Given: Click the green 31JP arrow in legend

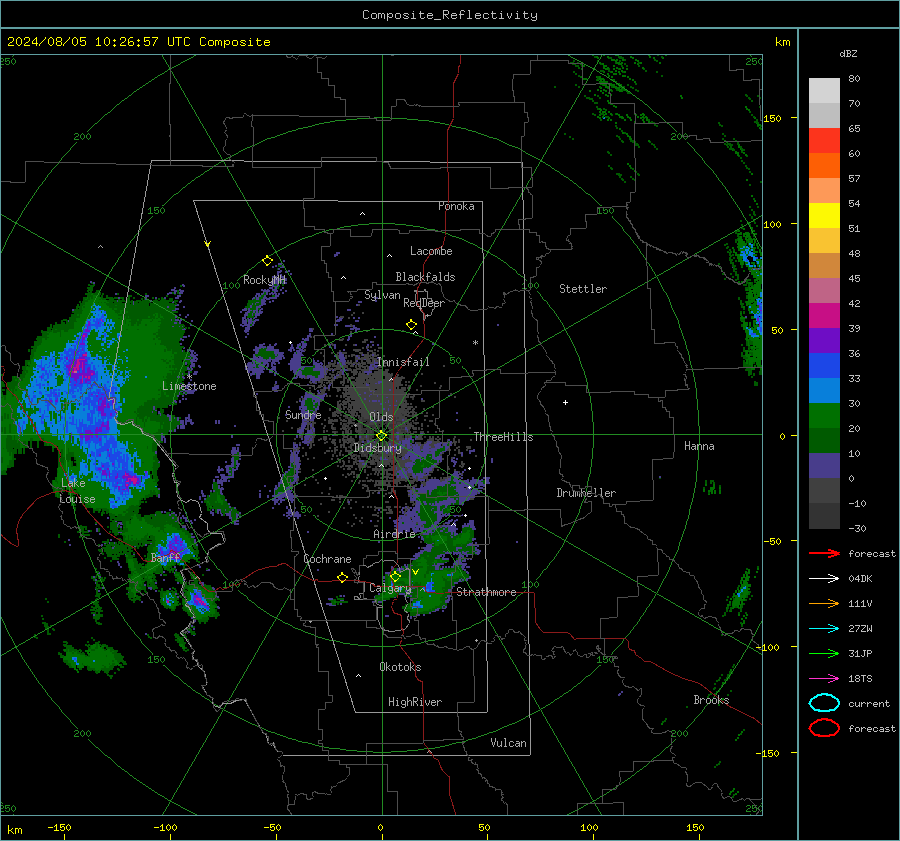Looking at the screenshot, I should 824,653.
